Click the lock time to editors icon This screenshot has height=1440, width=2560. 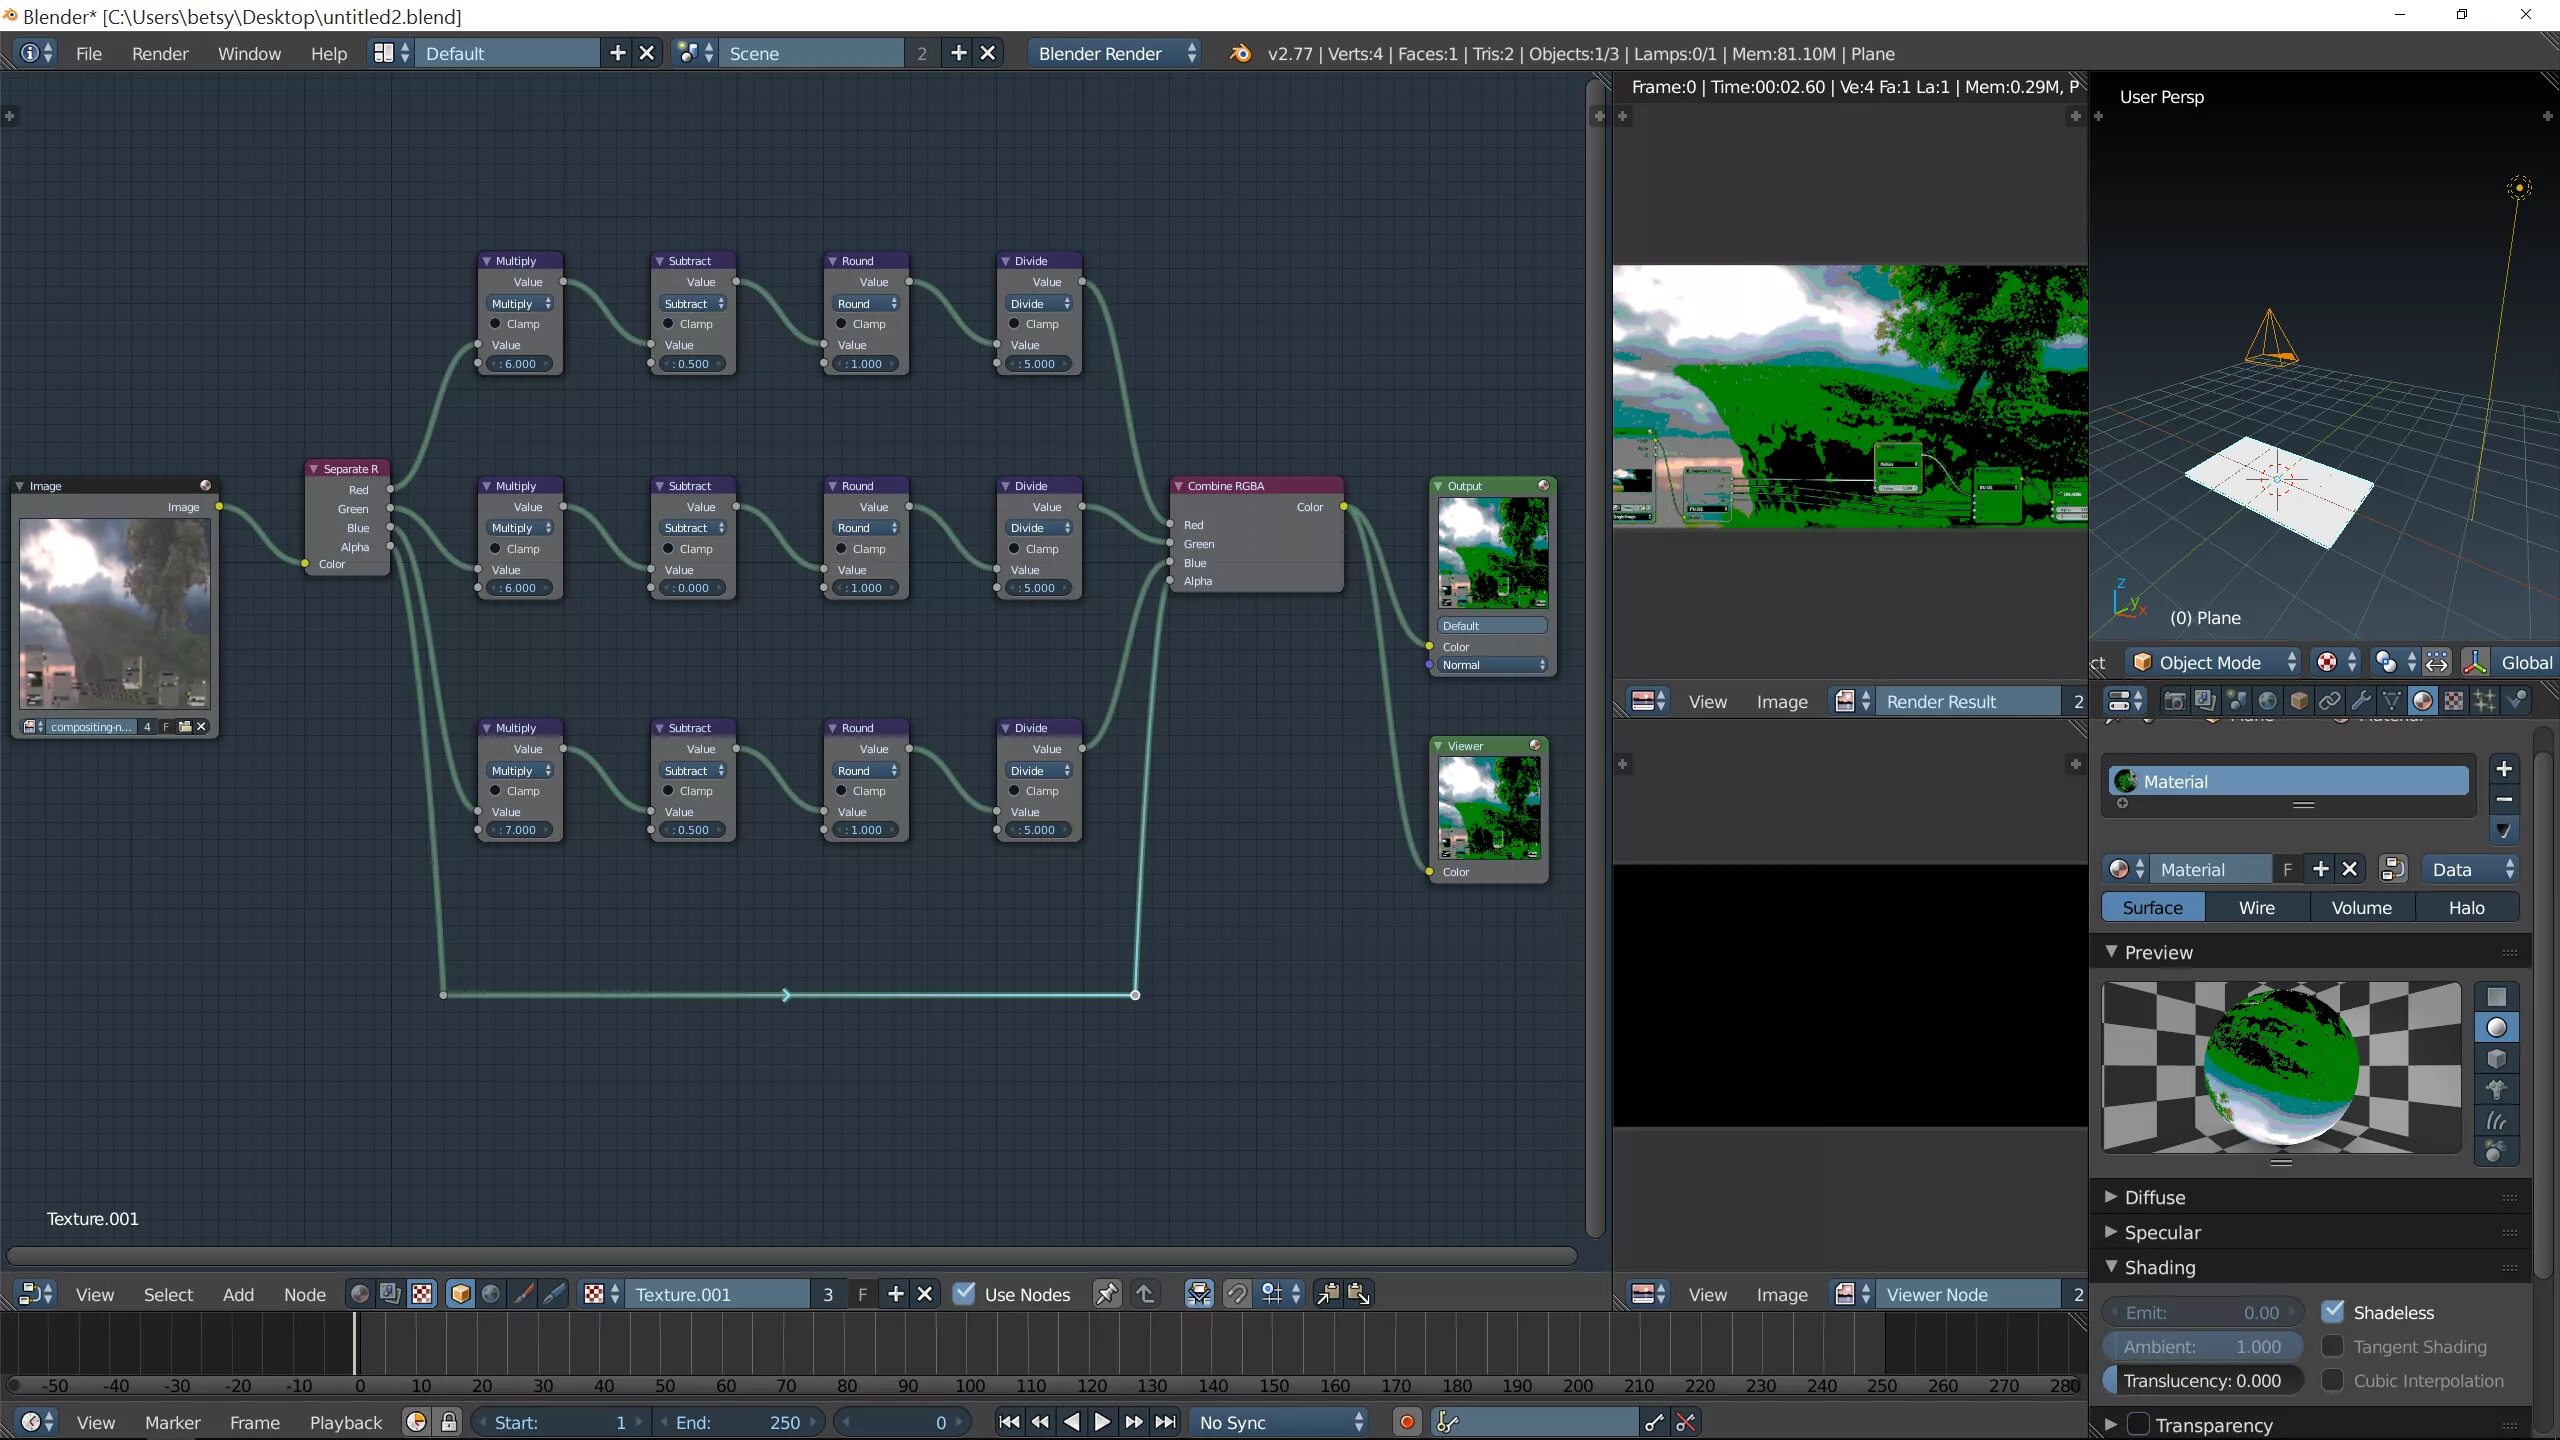[x=449, y=1422]
